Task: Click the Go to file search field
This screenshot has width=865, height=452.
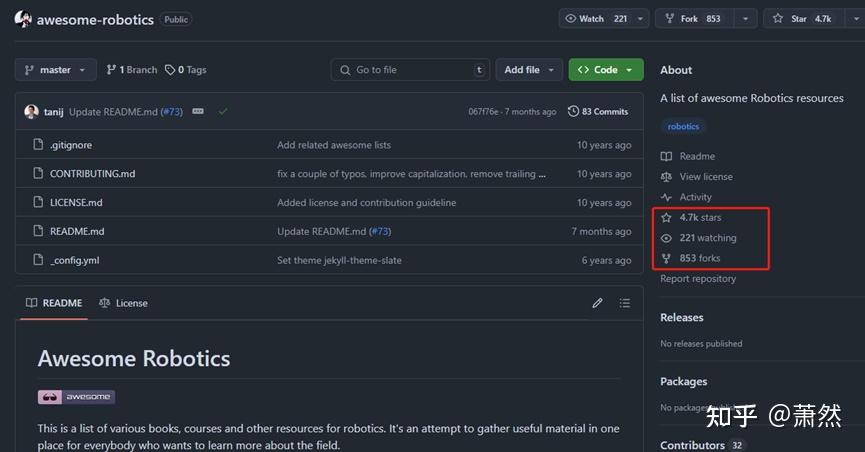Action: coord(408,70)
